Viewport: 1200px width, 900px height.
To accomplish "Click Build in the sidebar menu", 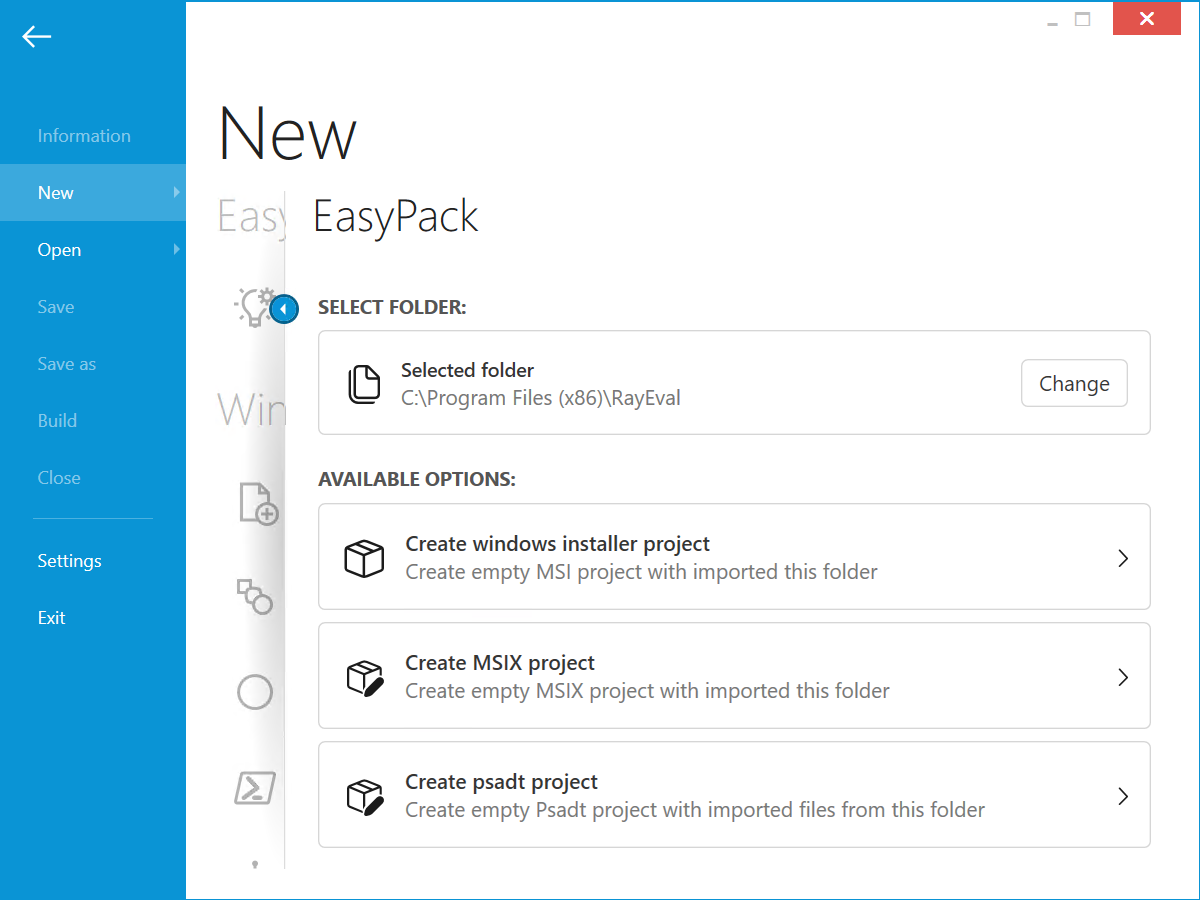I will [56, 420].
